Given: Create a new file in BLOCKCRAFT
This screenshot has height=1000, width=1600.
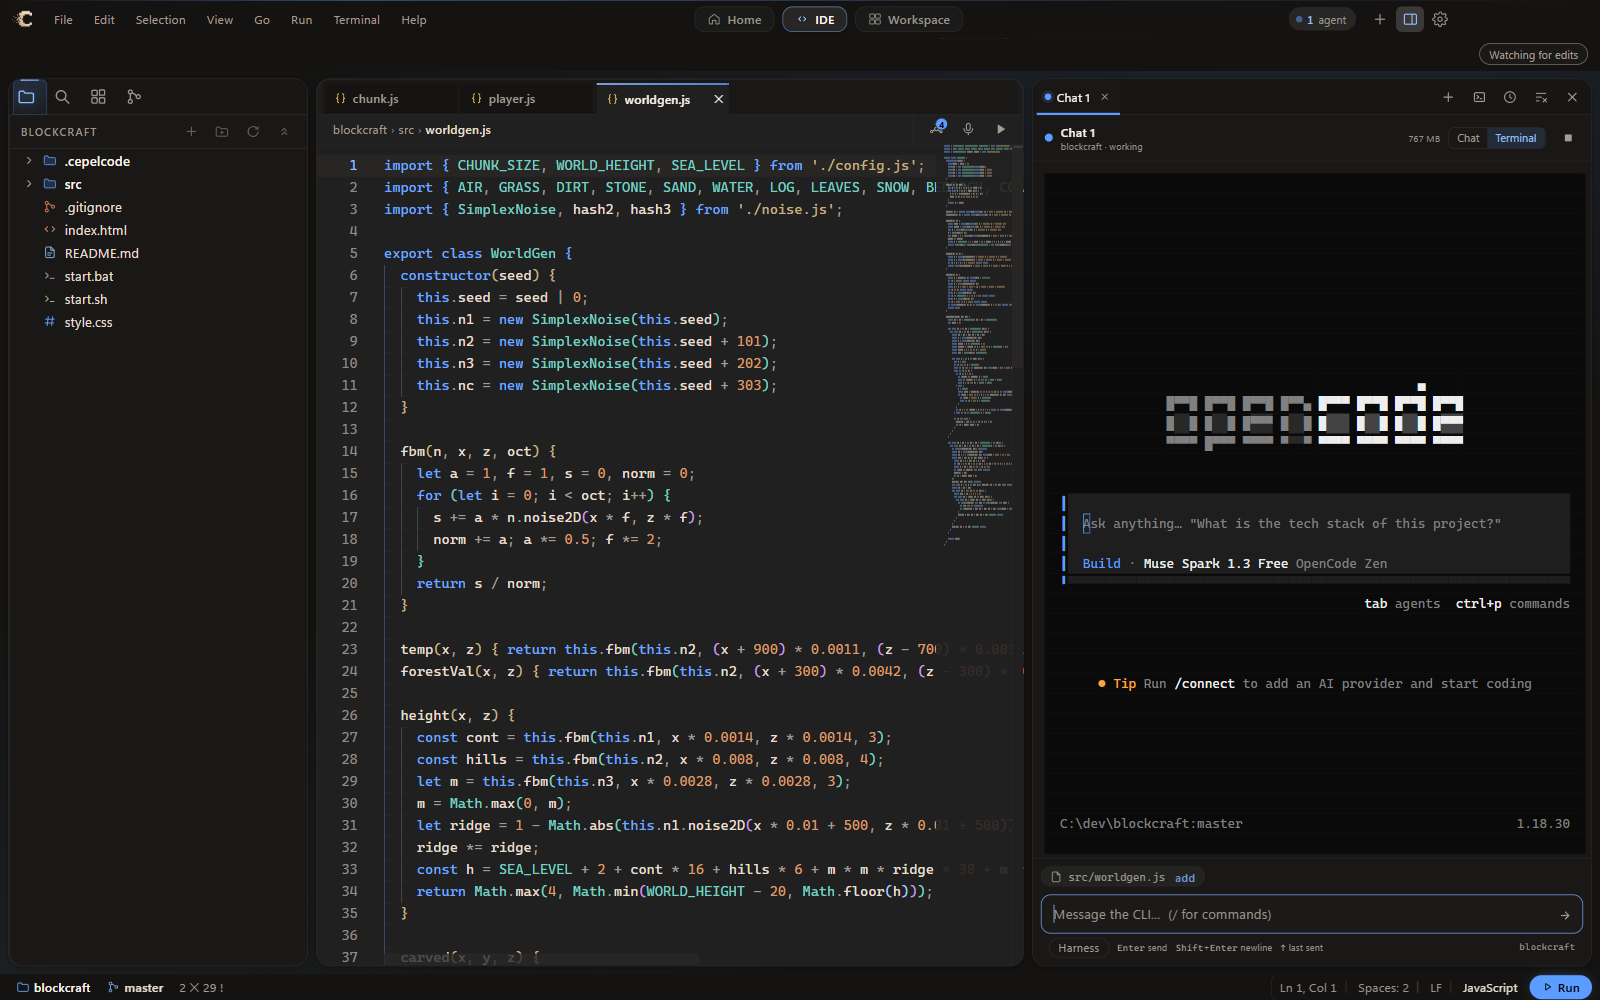Looking at the screenshot, I should tap(191, 132).
